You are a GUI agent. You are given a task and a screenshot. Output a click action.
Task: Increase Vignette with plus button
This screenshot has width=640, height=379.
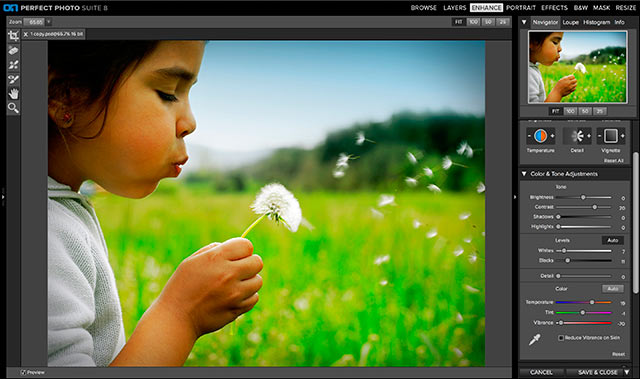[622, 136]
